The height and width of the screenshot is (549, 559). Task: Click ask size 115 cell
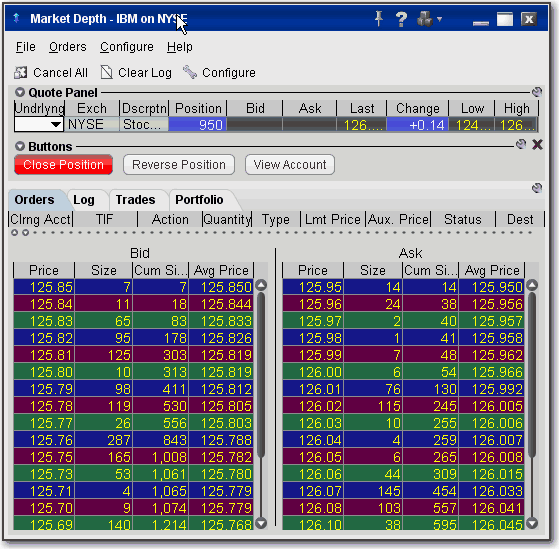373,406
